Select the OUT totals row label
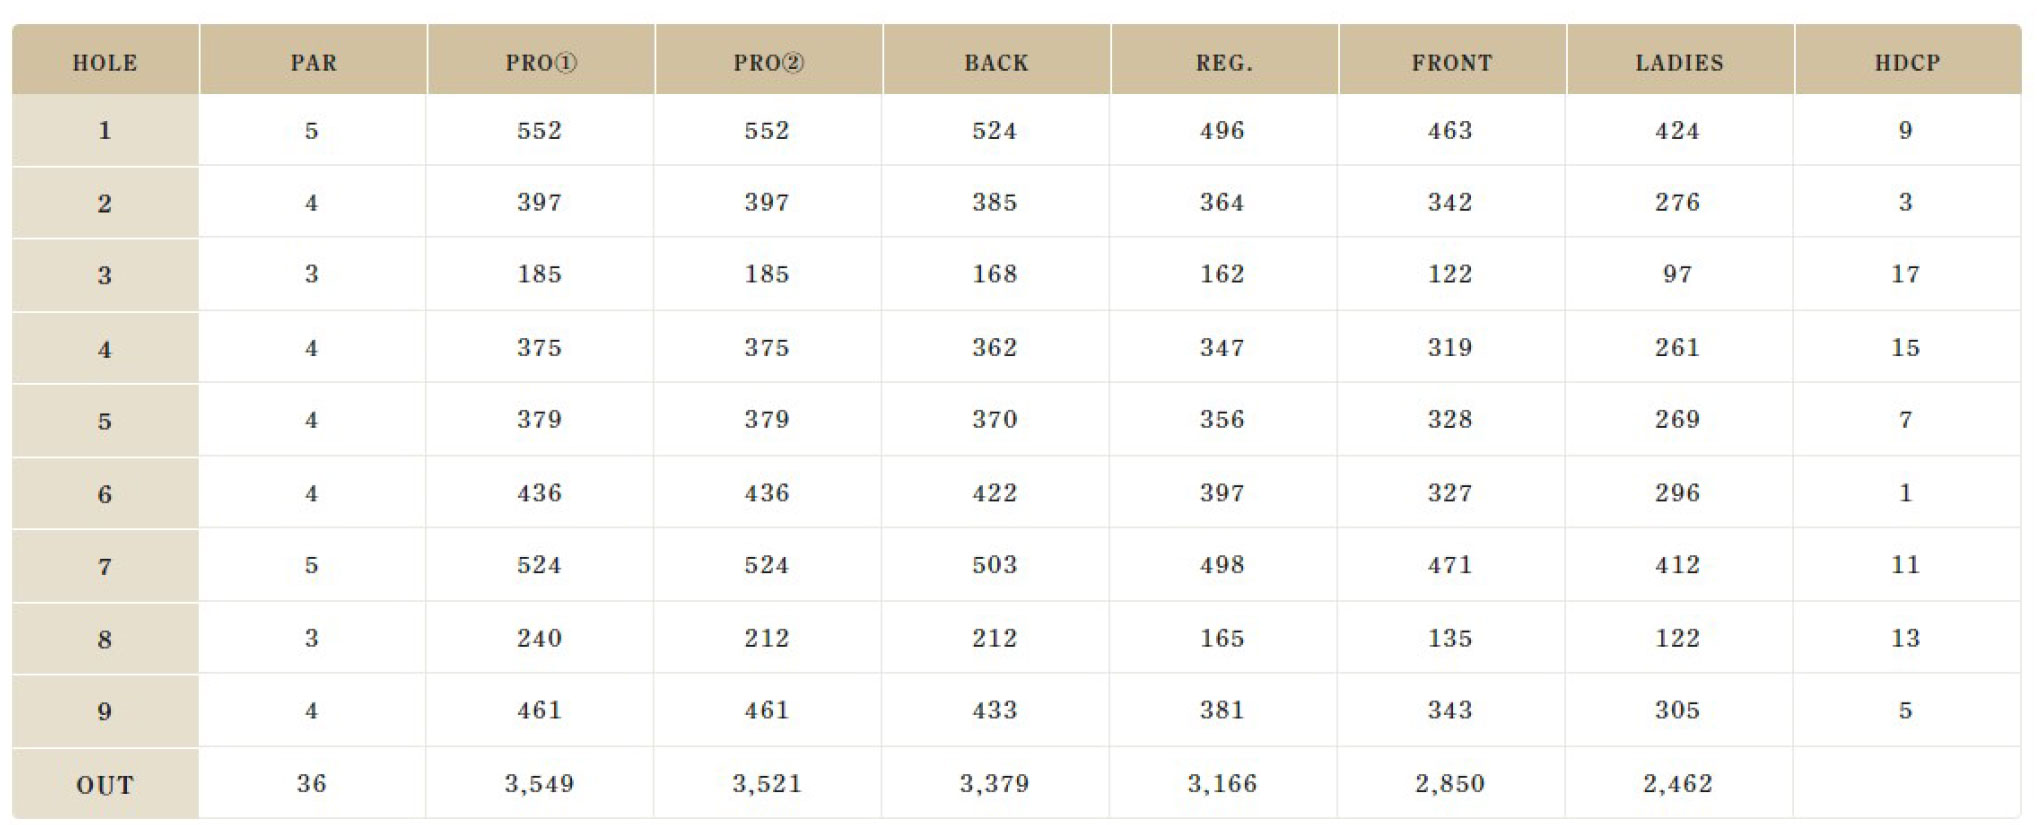 click(105, 784)
